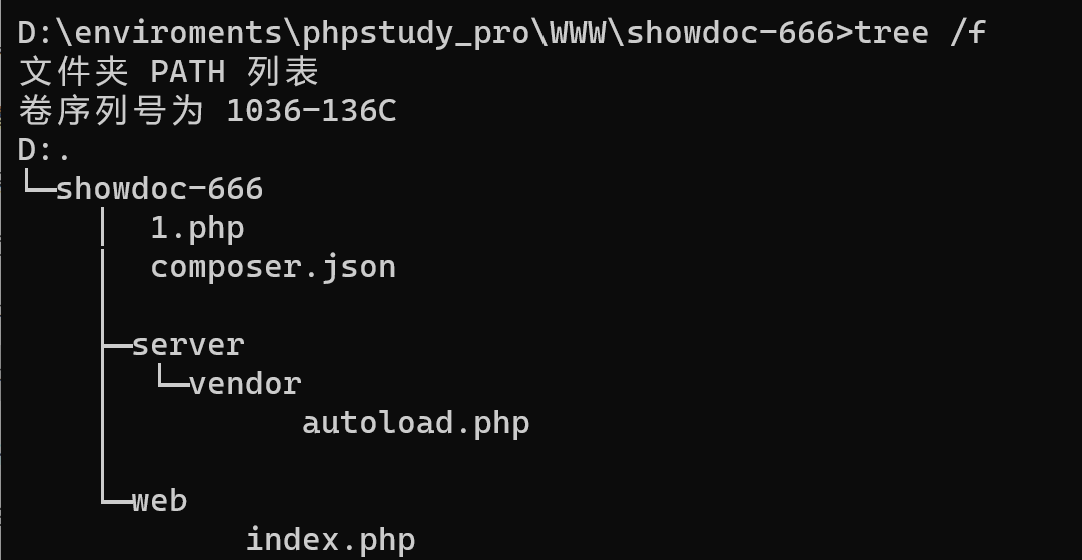Click the '文件夹 PATH 列表' header line
The image size is (1082, 560).
click(x=168, y=72)
